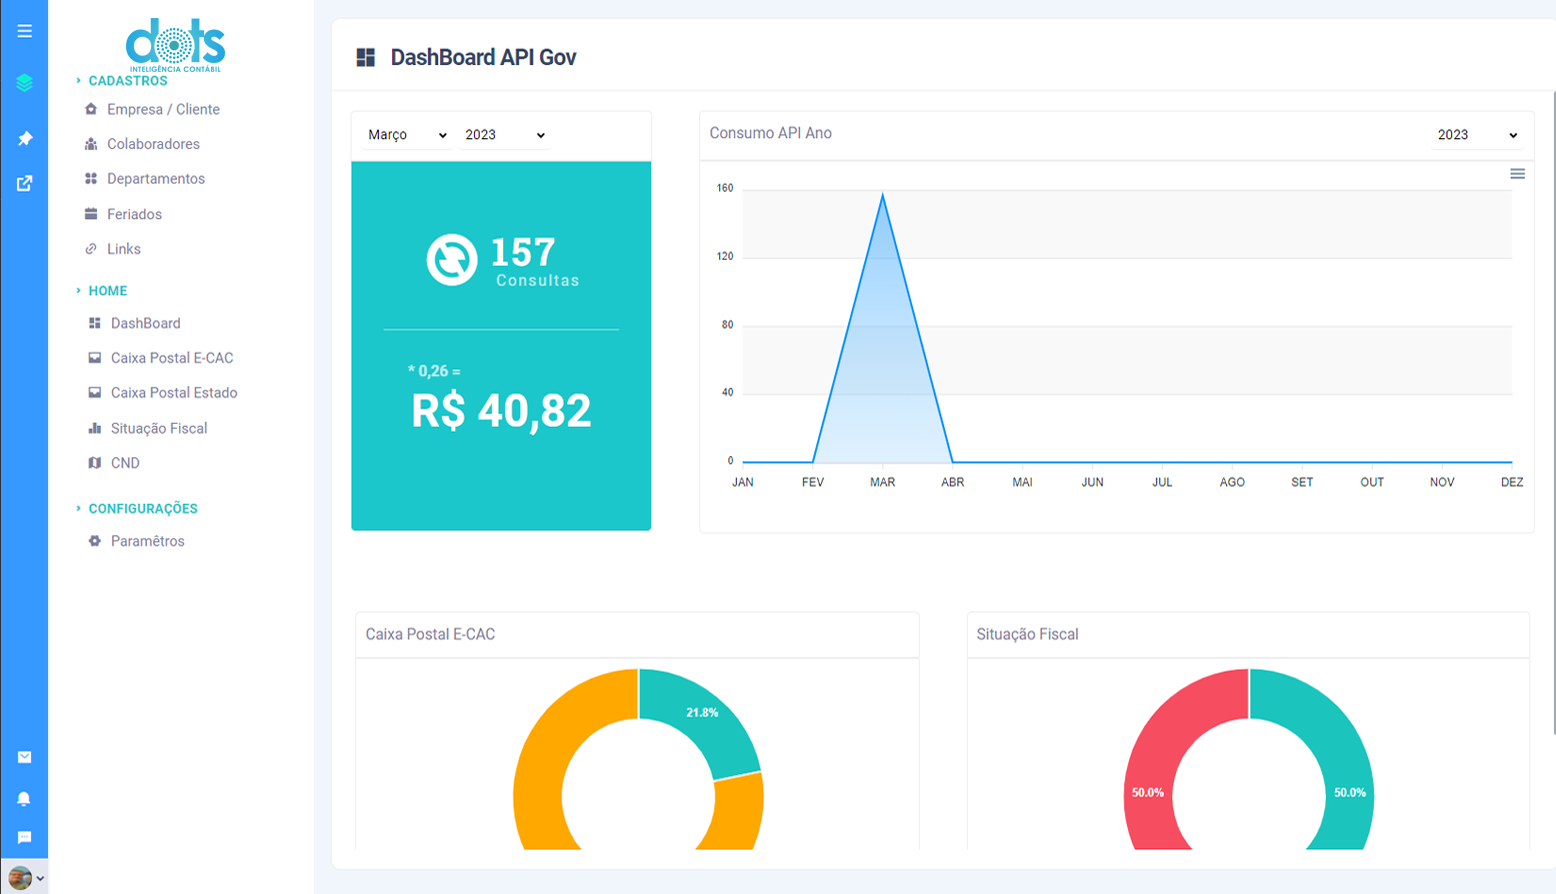Open the year dropdown beside Março

(505, 135)
